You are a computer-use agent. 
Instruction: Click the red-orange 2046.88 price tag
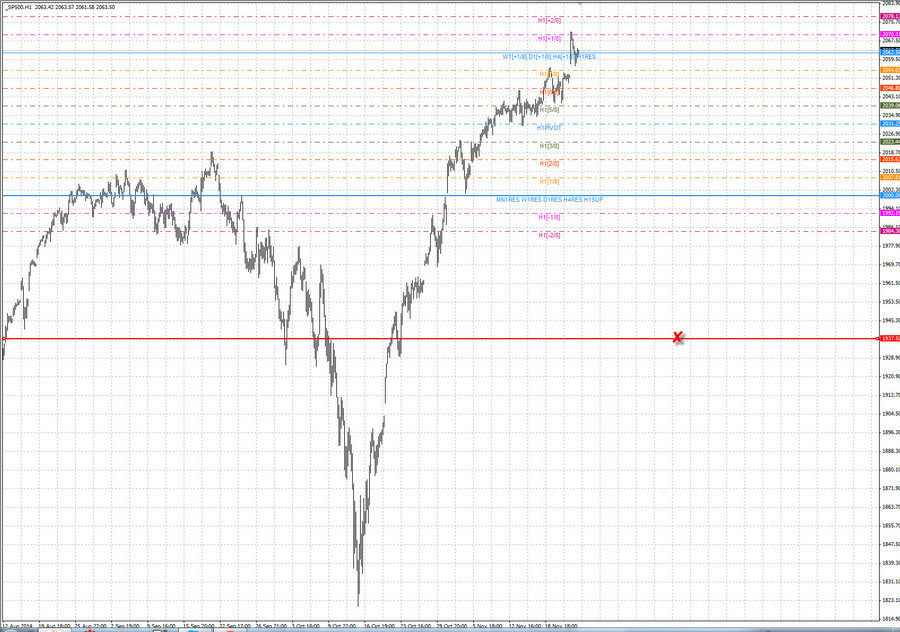(x=890, y=88)
